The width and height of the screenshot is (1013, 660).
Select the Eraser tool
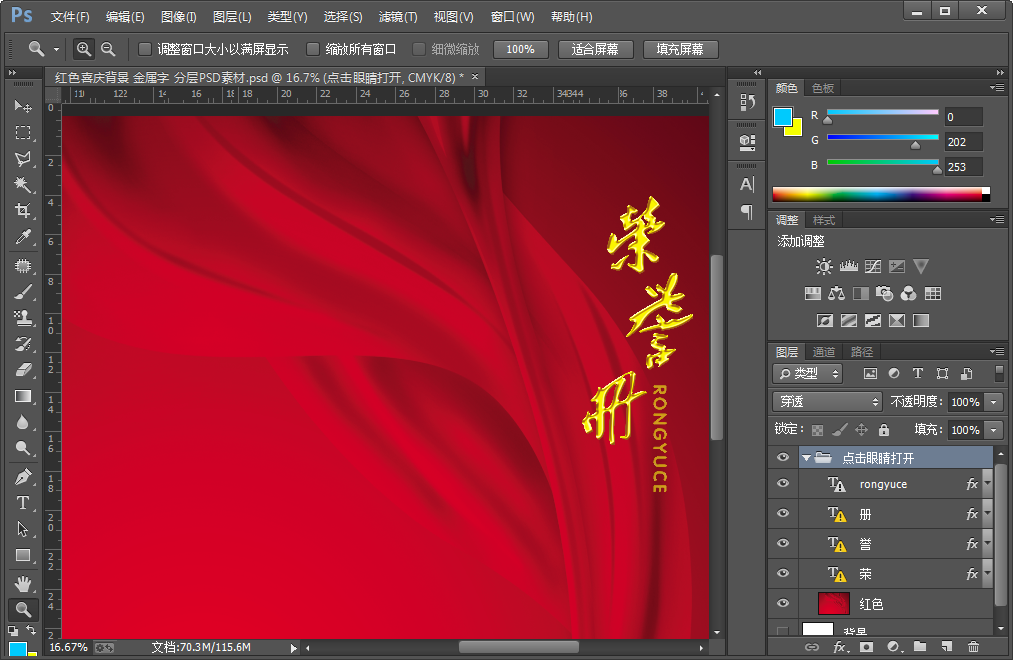tap(23, 370)
